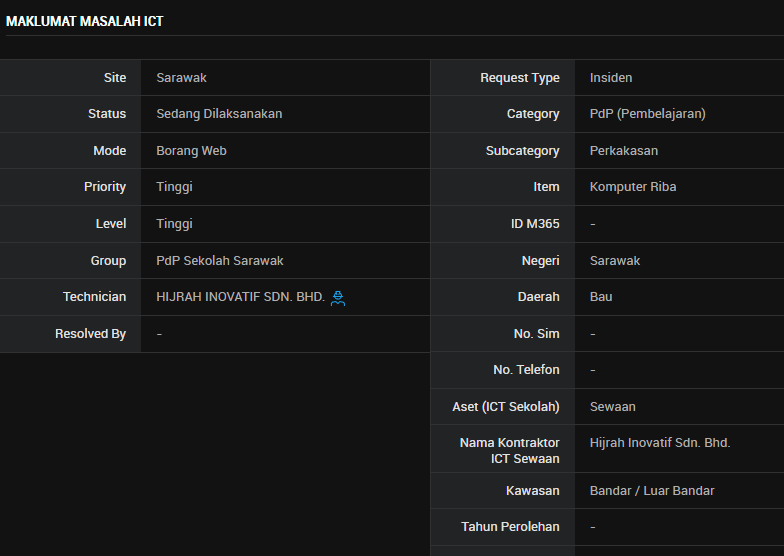This screenshot has width=784, height=556.
Task: Click the Level value Tinggi
Action: coord(174,224)
